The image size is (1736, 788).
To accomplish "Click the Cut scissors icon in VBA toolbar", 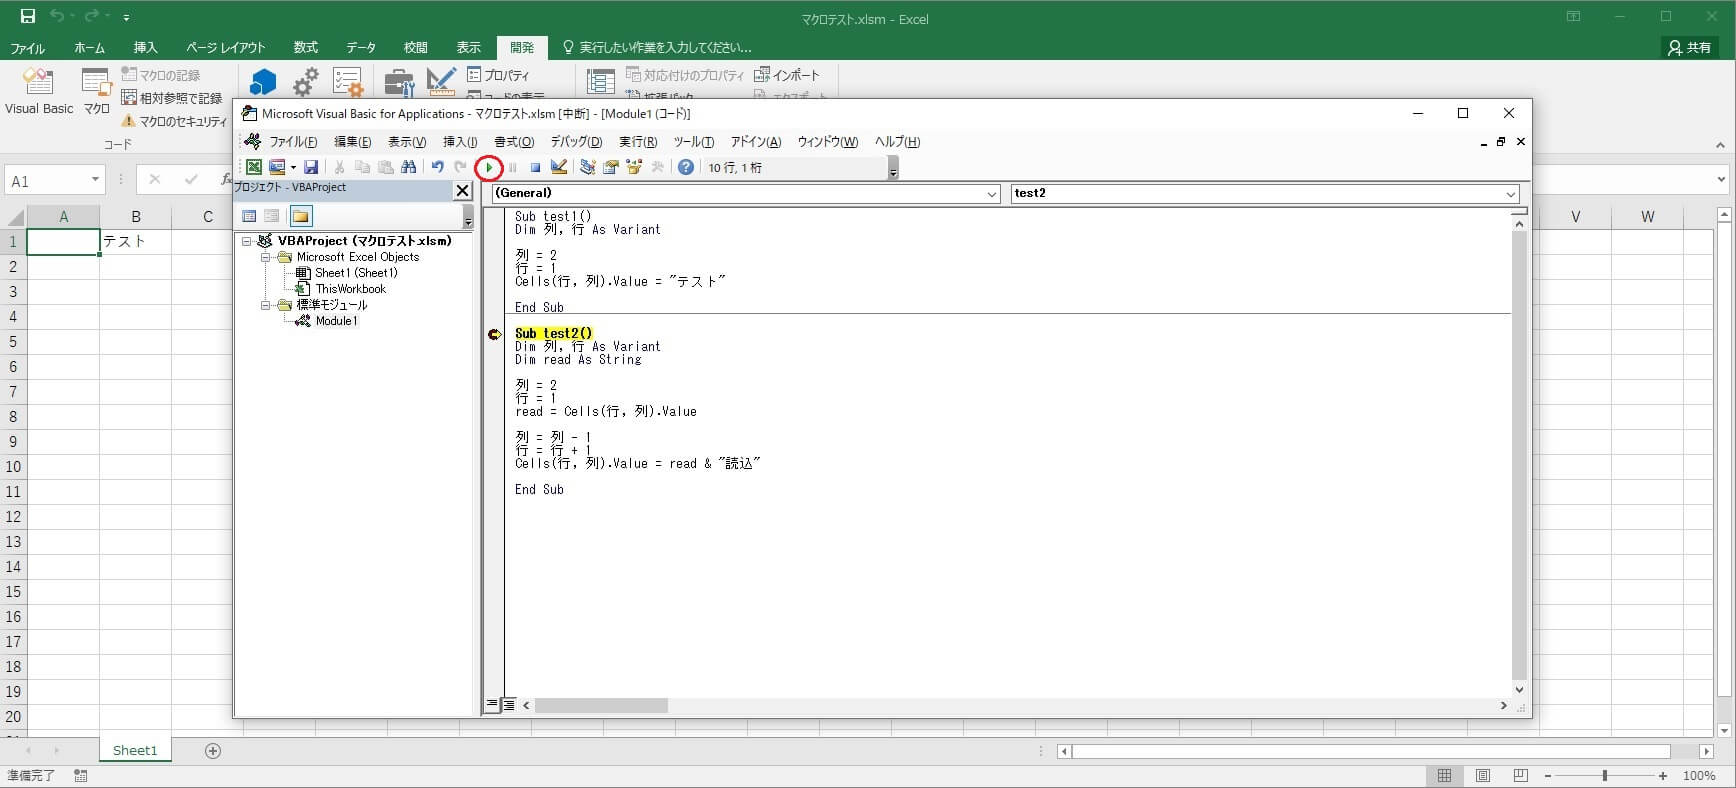I will tap(340, 167).
